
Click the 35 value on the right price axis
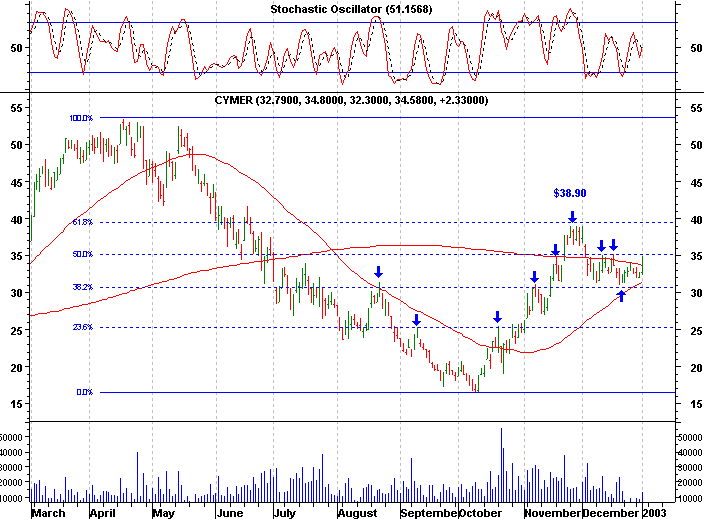696,256
